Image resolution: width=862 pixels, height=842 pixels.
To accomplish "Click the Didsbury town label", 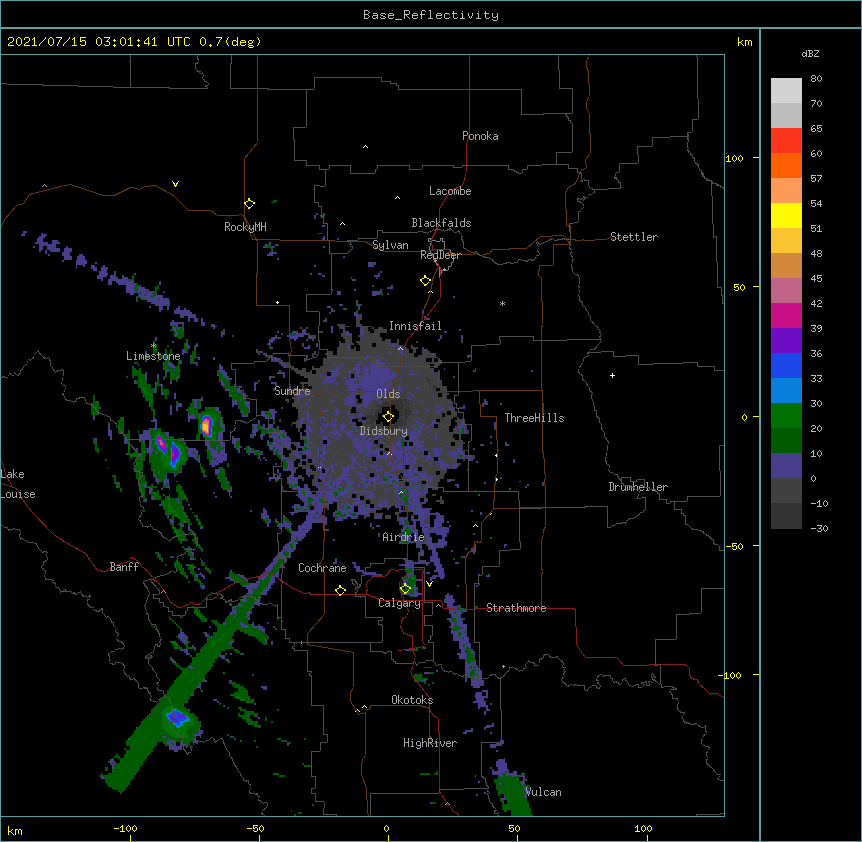I will pyautogui.click(x=384, y=431).
